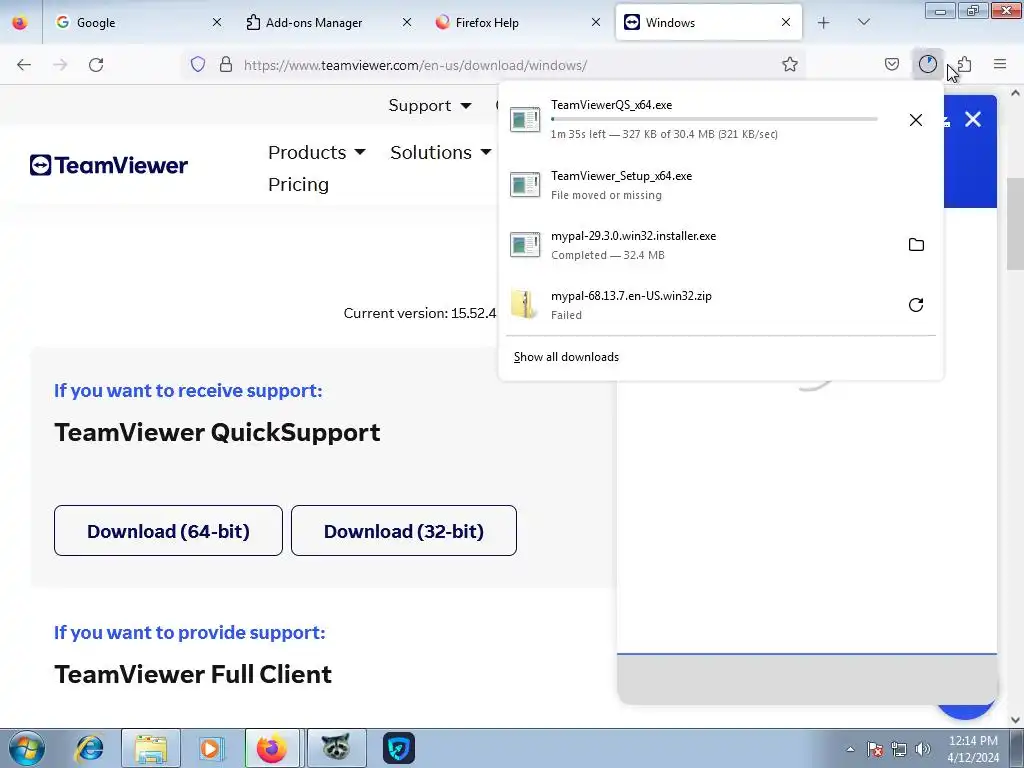This screenshot has height=768, width=1024.
Task: Click the site padlock icon
Action: [226, 64]
